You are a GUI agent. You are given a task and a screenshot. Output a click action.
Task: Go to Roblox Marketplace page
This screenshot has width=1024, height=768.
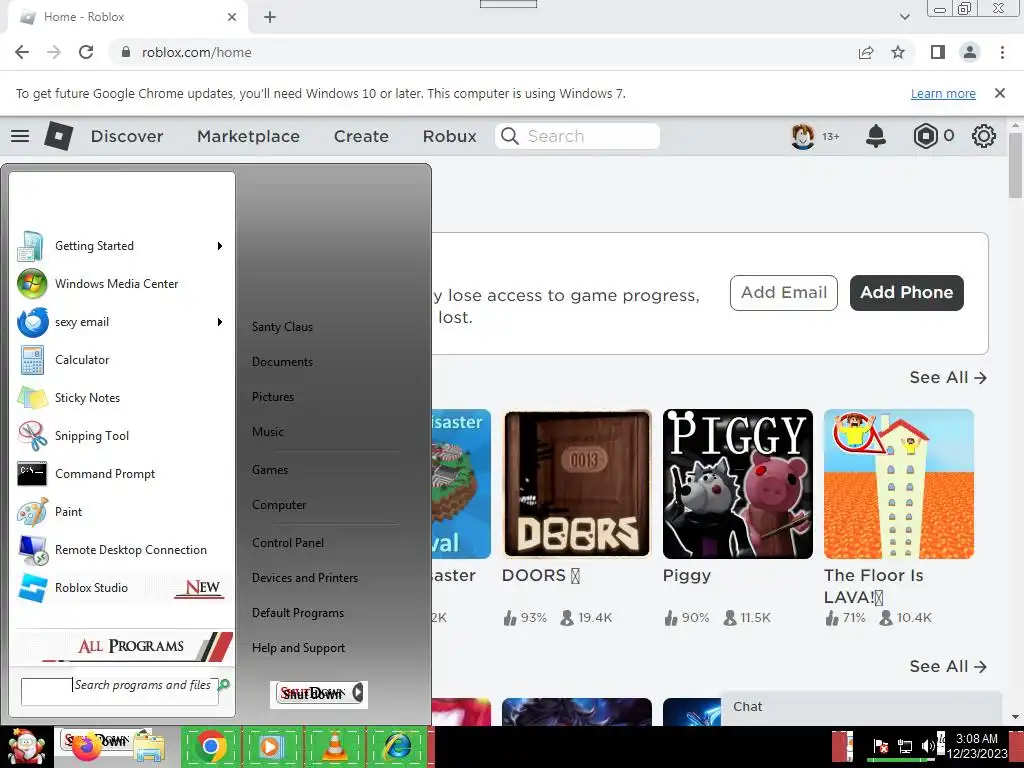pyautogui.click(x=248, y=136)
